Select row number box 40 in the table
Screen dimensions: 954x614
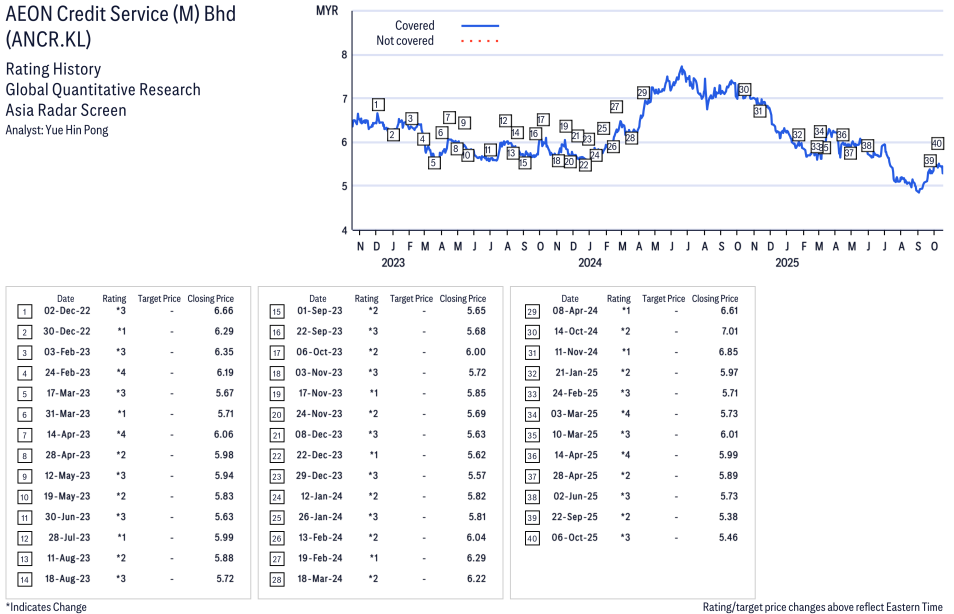[529, 537]
